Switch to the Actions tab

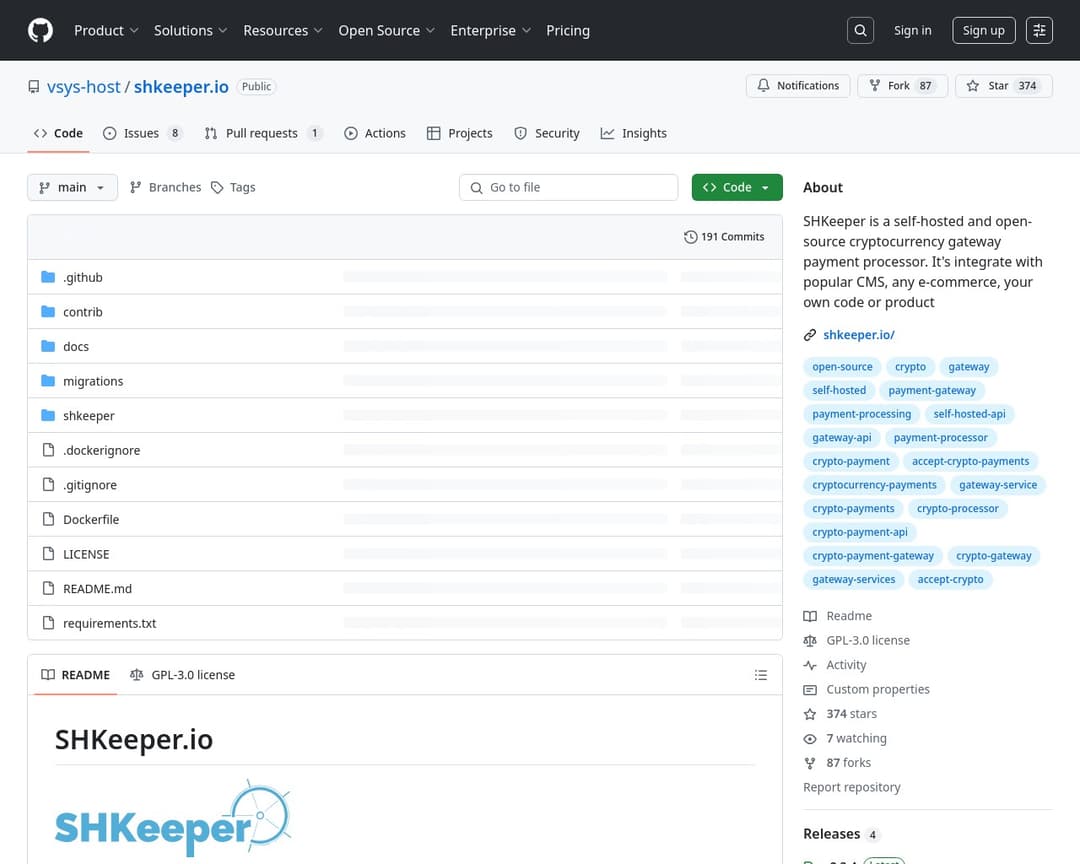click(375, 133)
